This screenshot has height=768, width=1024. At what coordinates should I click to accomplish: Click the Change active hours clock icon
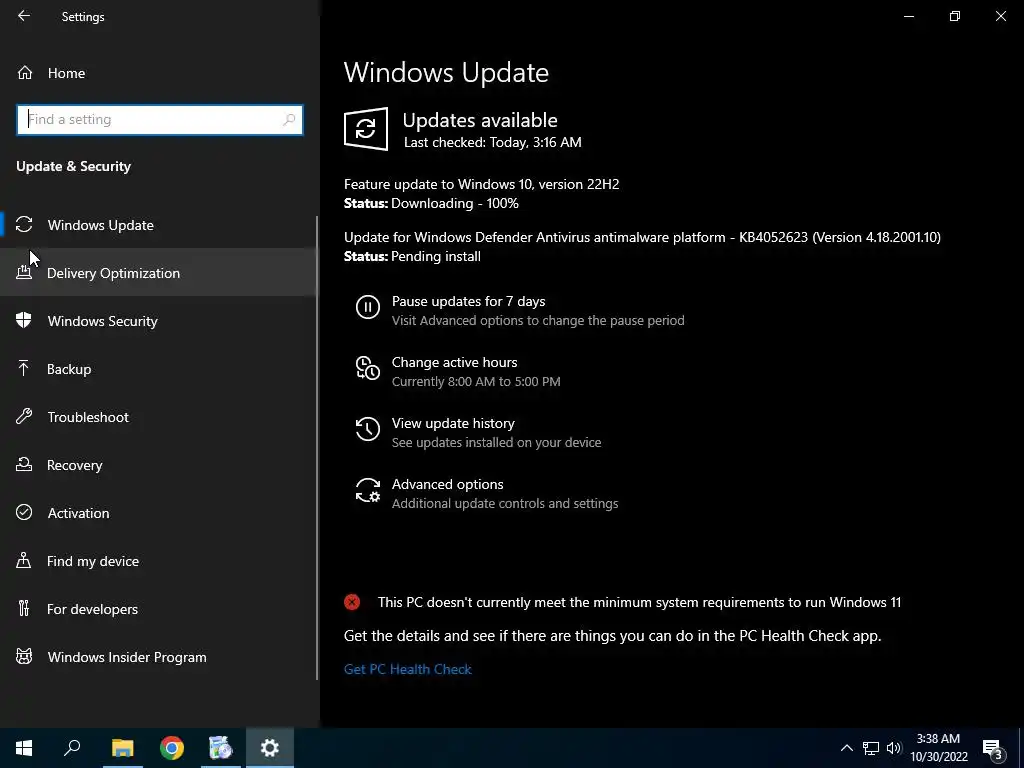pyautogui.click(x=368, y=368)
